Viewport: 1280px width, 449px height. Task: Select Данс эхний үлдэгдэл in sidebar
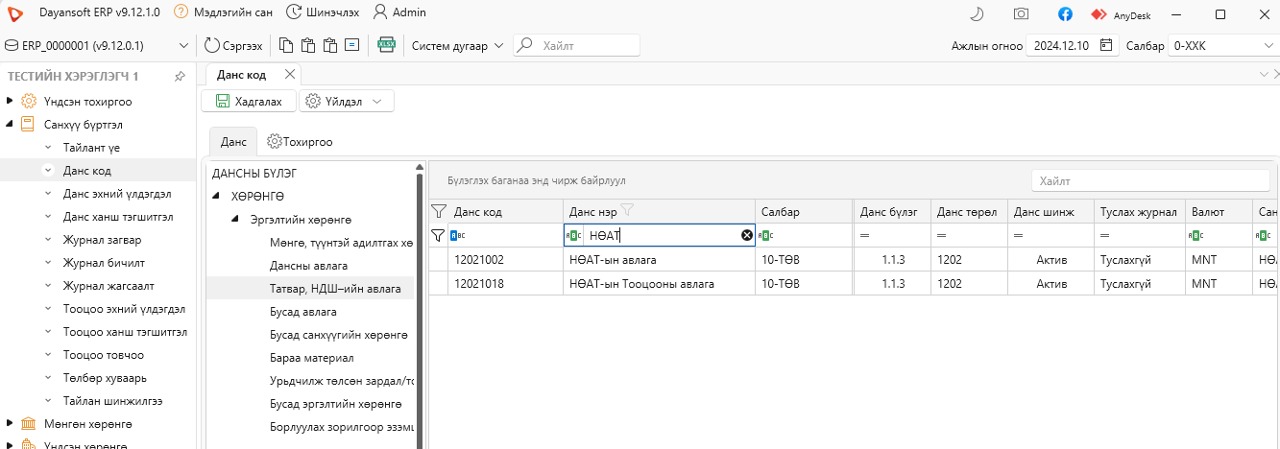(117, 193)
